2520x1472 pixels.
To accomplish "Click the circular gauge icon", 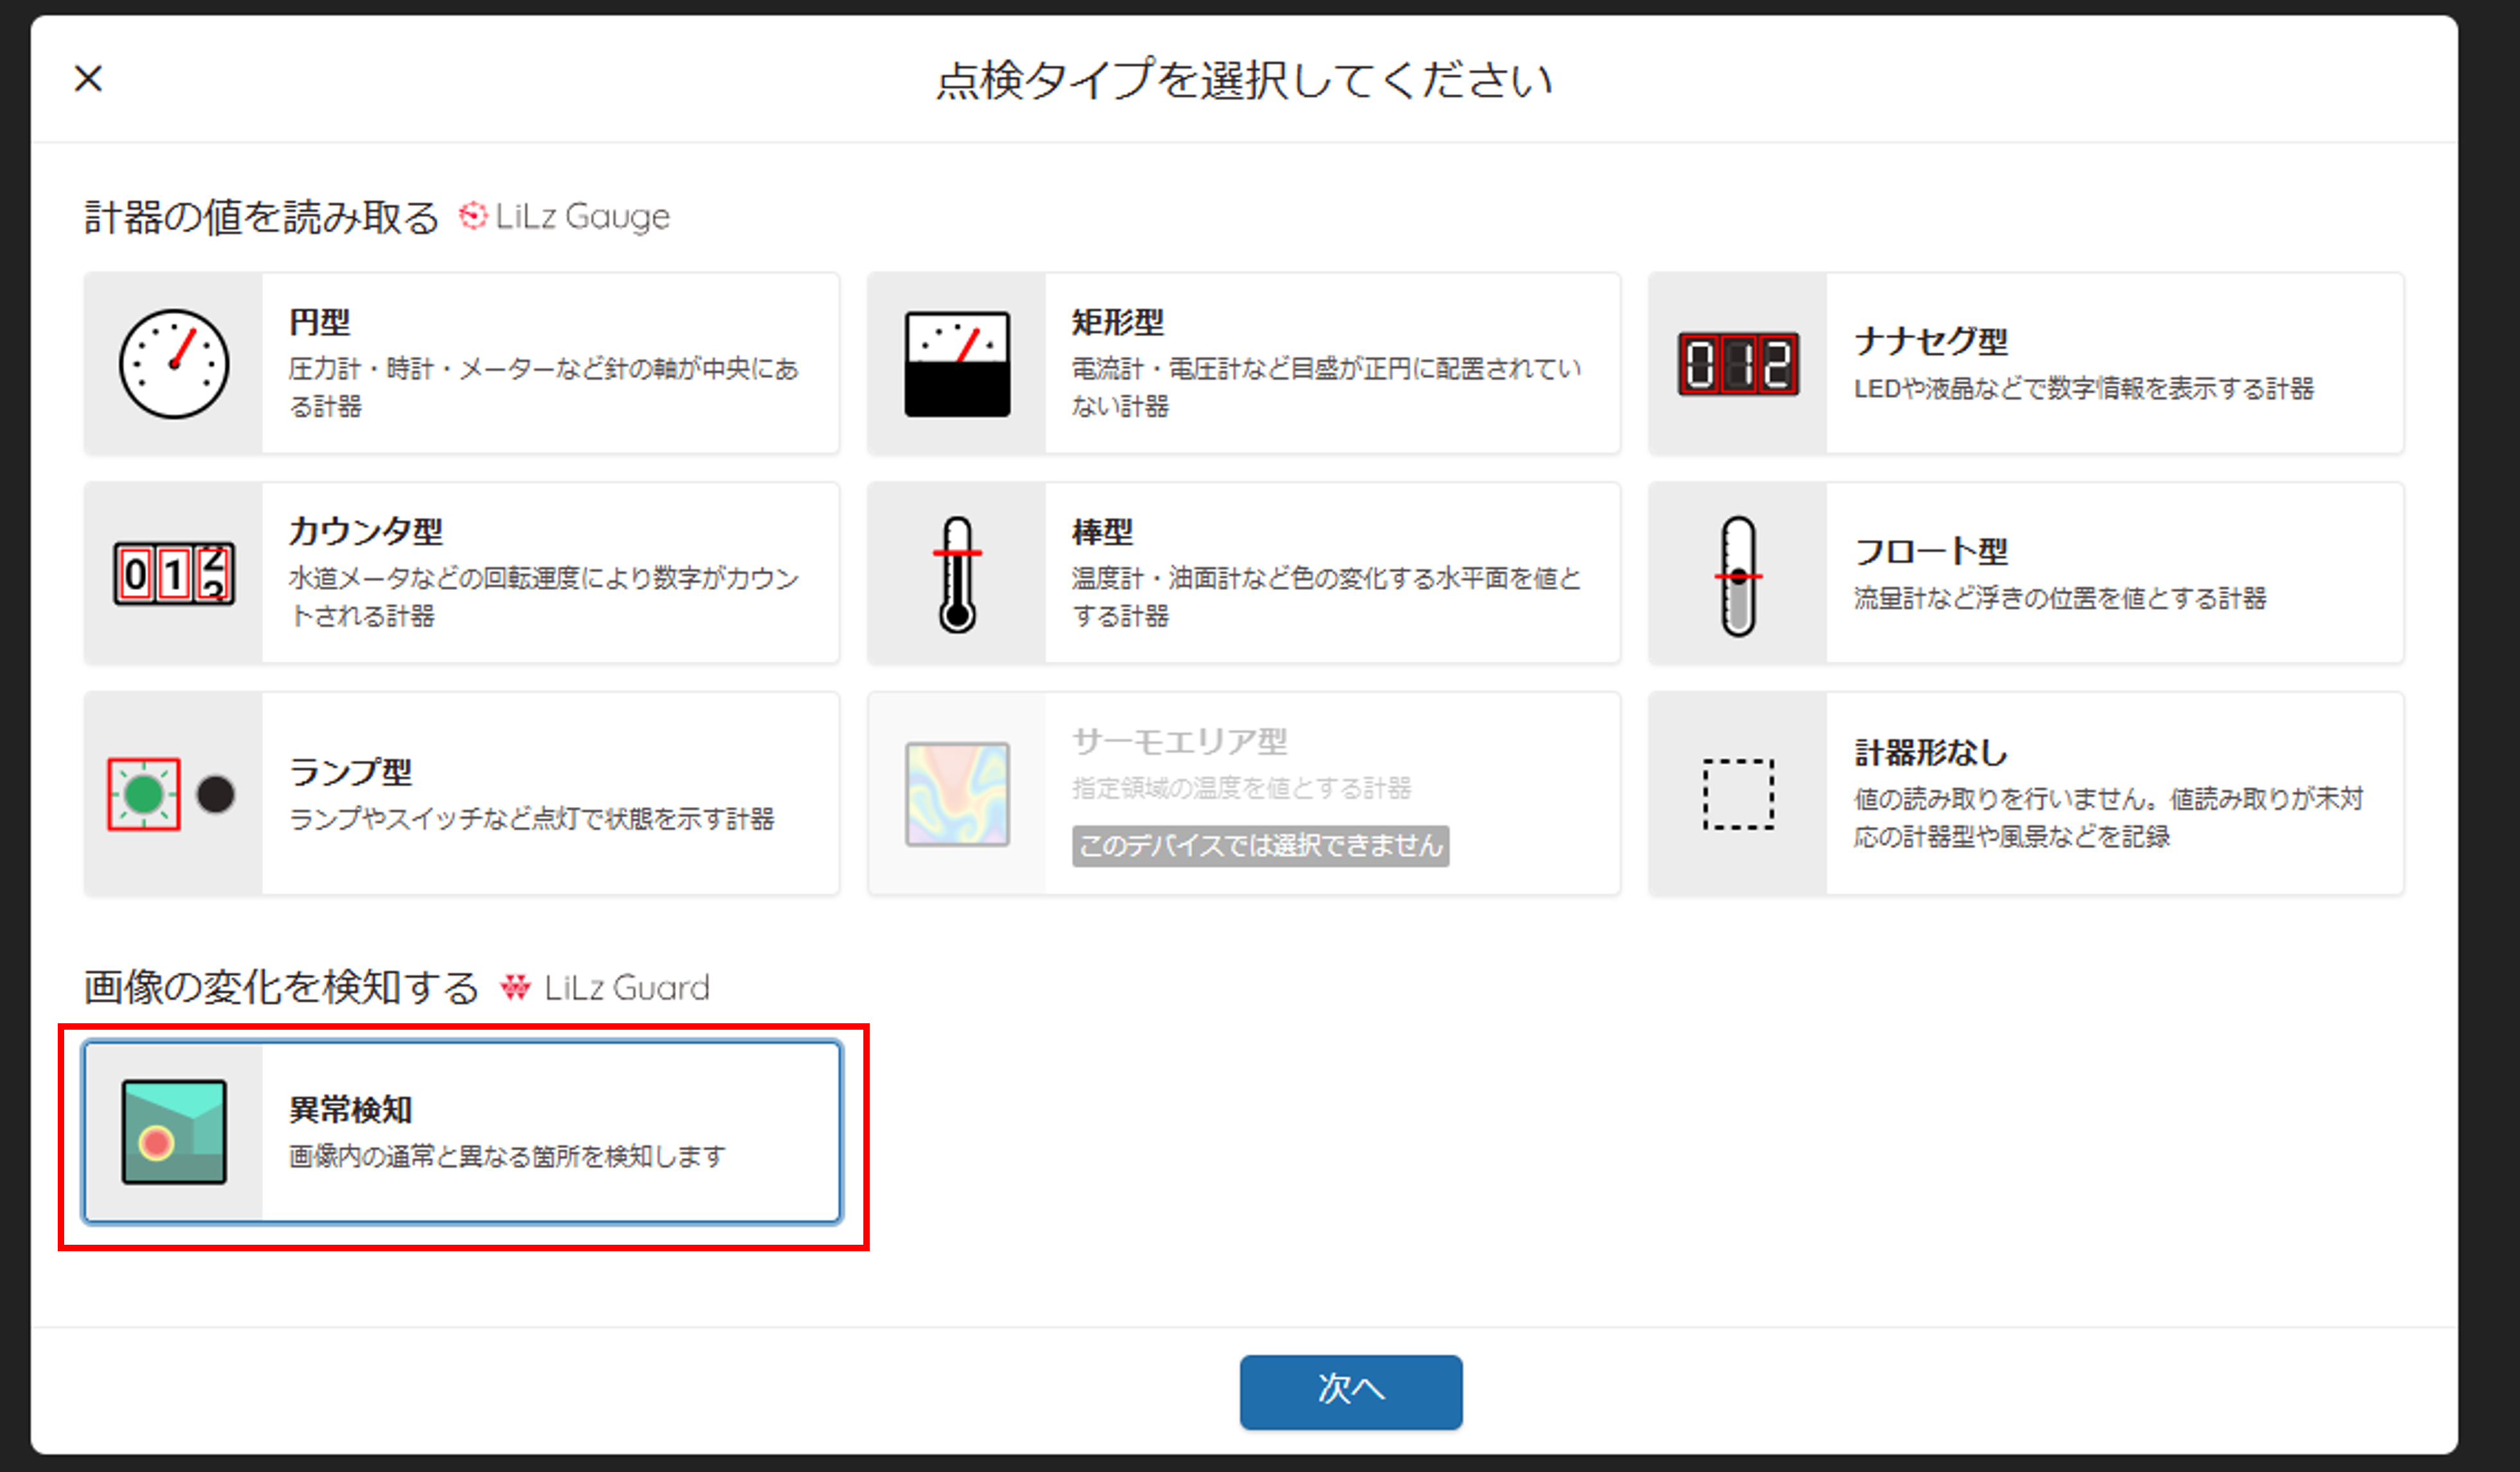I will 174,364.
